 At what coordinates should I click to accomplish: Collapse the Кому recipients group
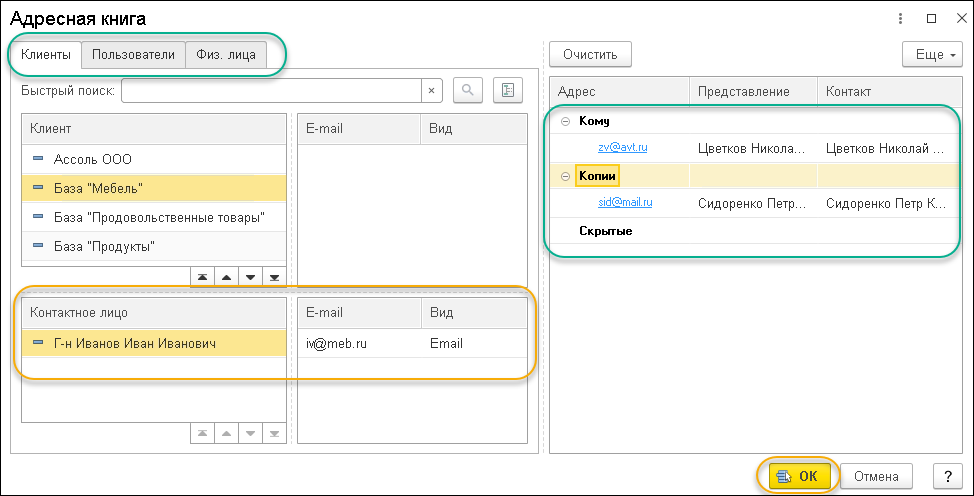coord(566,121)
